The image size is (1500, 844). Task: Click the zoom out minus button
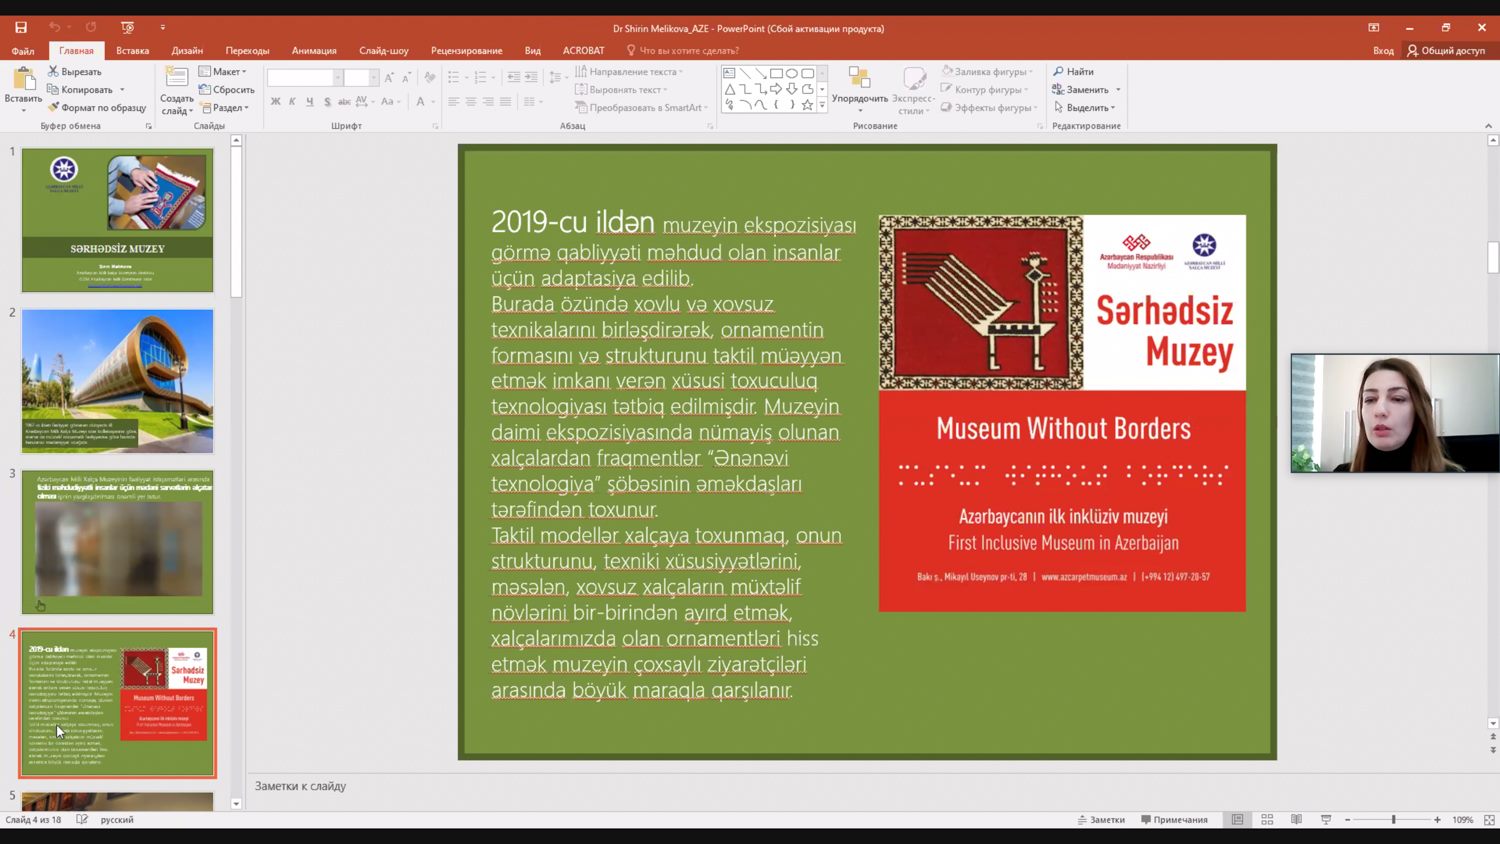(1347, 820)
